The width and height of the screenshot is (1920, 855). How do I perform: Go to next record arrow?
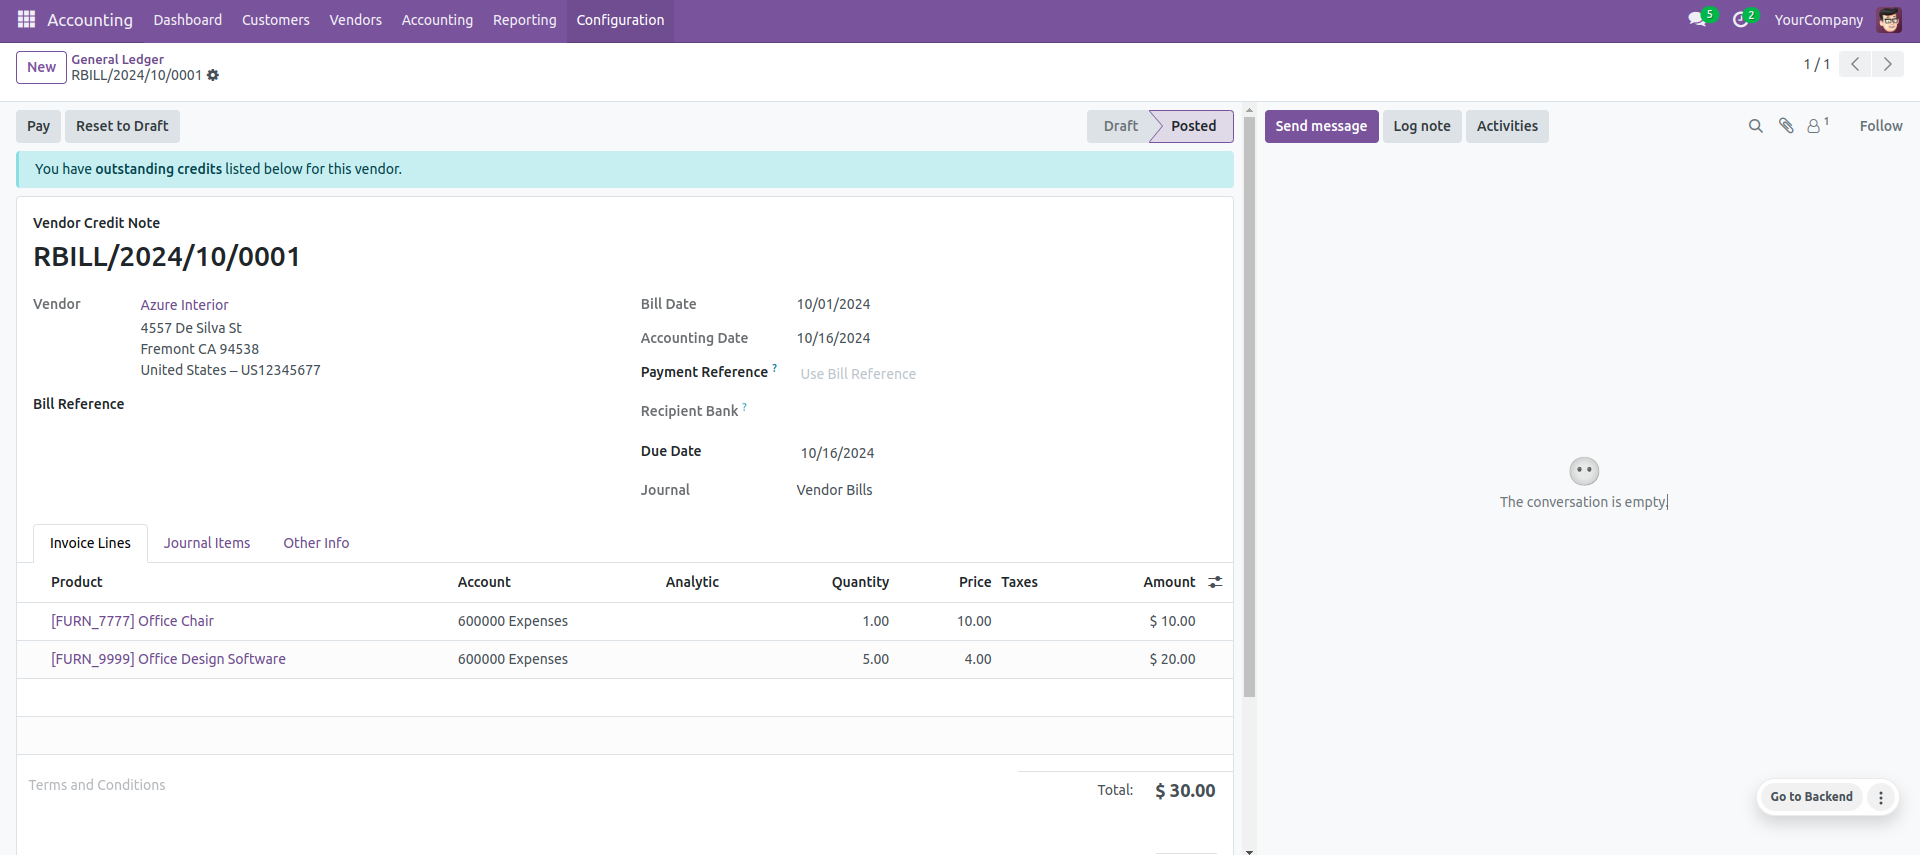(1887, 64)
